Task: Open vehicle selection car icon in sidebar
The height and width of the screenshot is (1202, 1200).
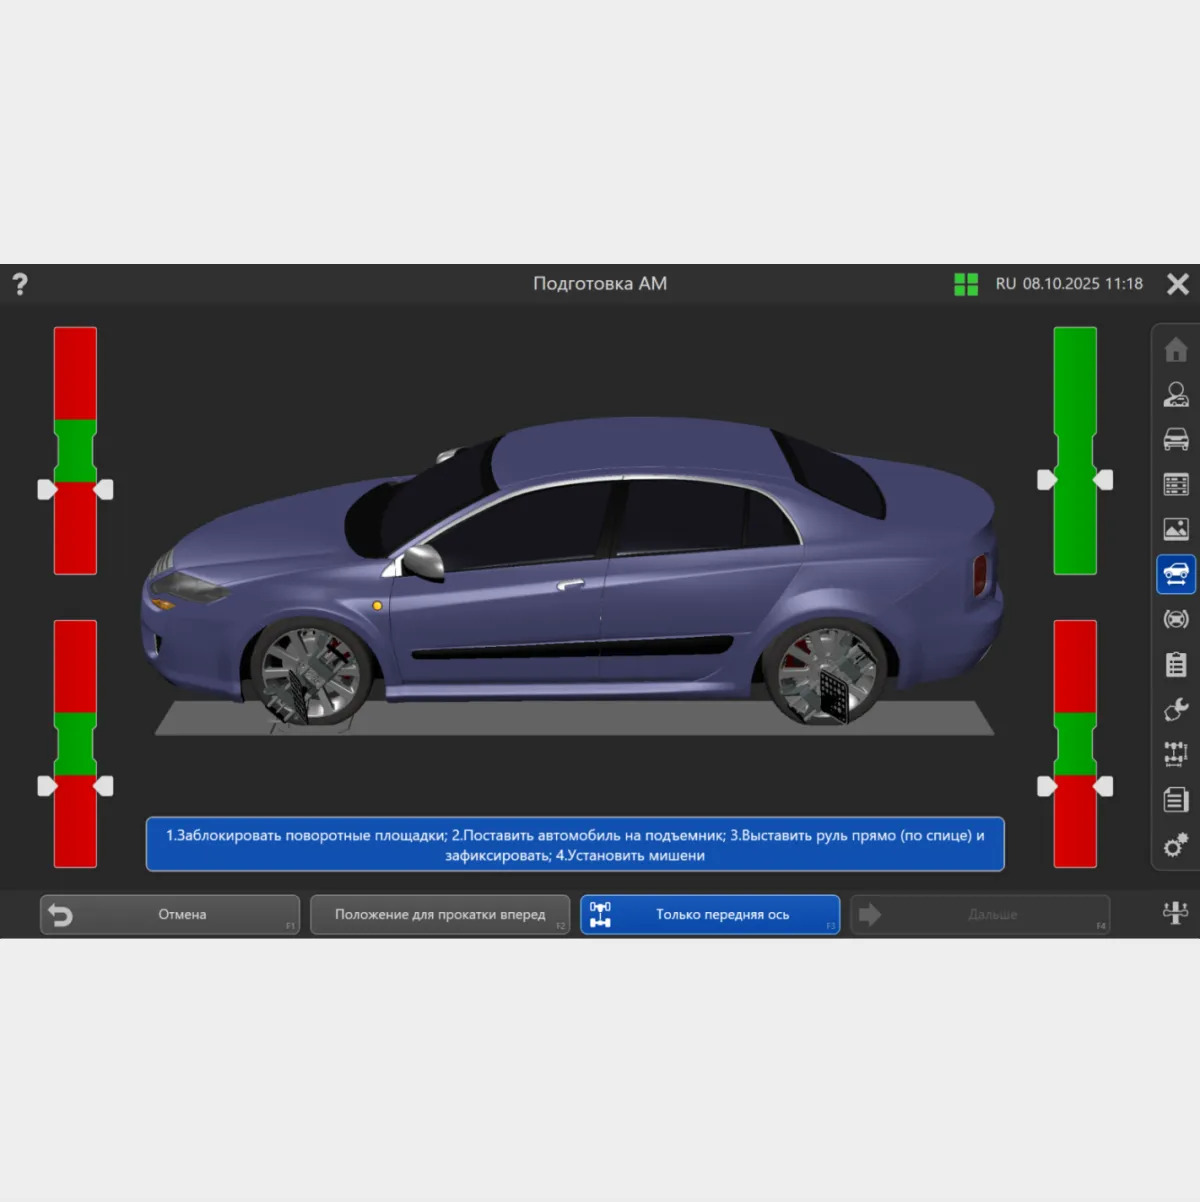Action: [x=1176, y=439]
